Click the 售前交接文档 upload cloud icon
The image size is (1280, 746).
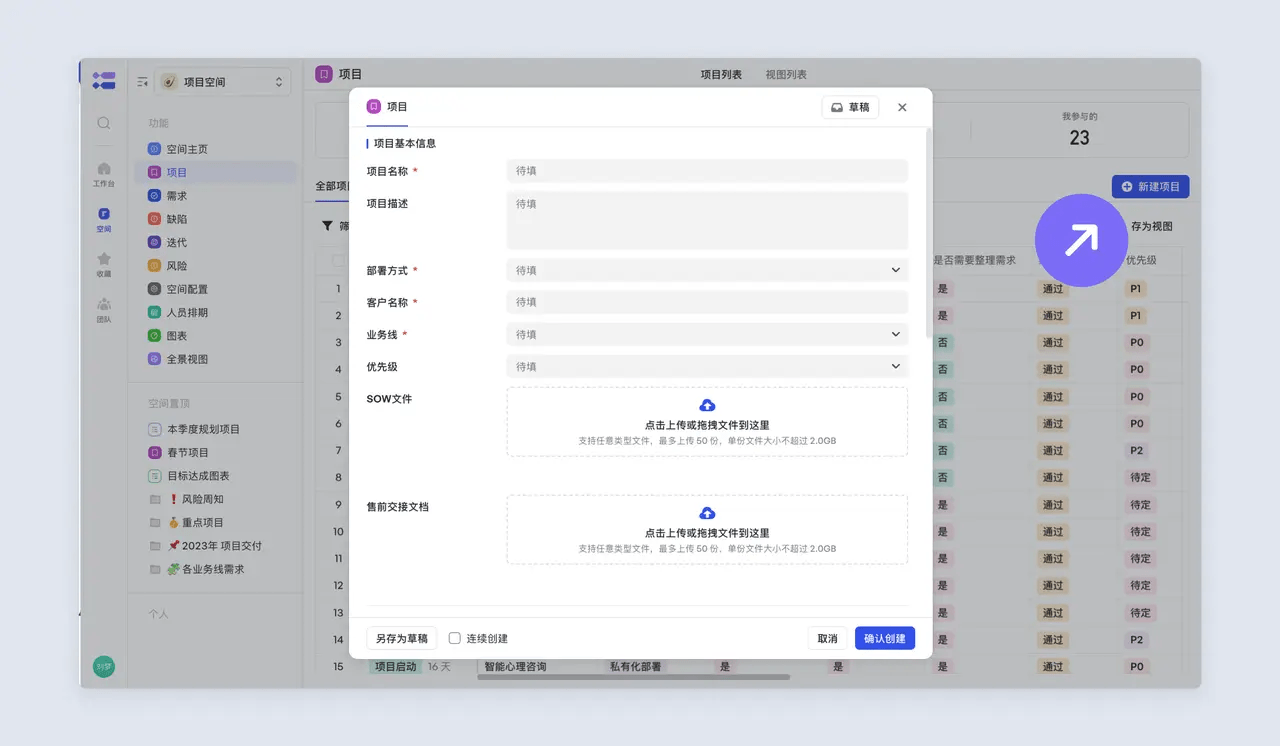(x=707, y=513)
